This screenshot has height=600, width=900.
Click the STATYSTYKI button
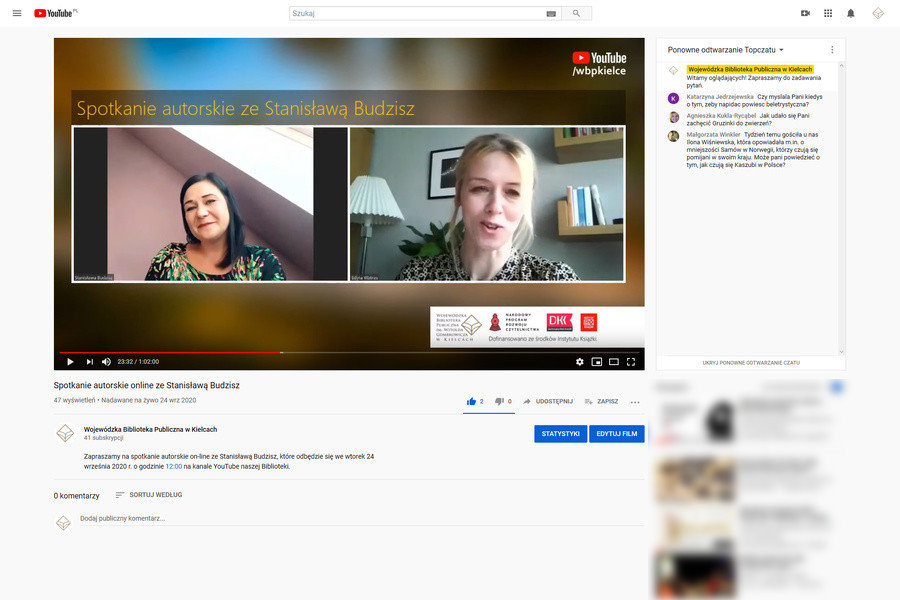560,434
